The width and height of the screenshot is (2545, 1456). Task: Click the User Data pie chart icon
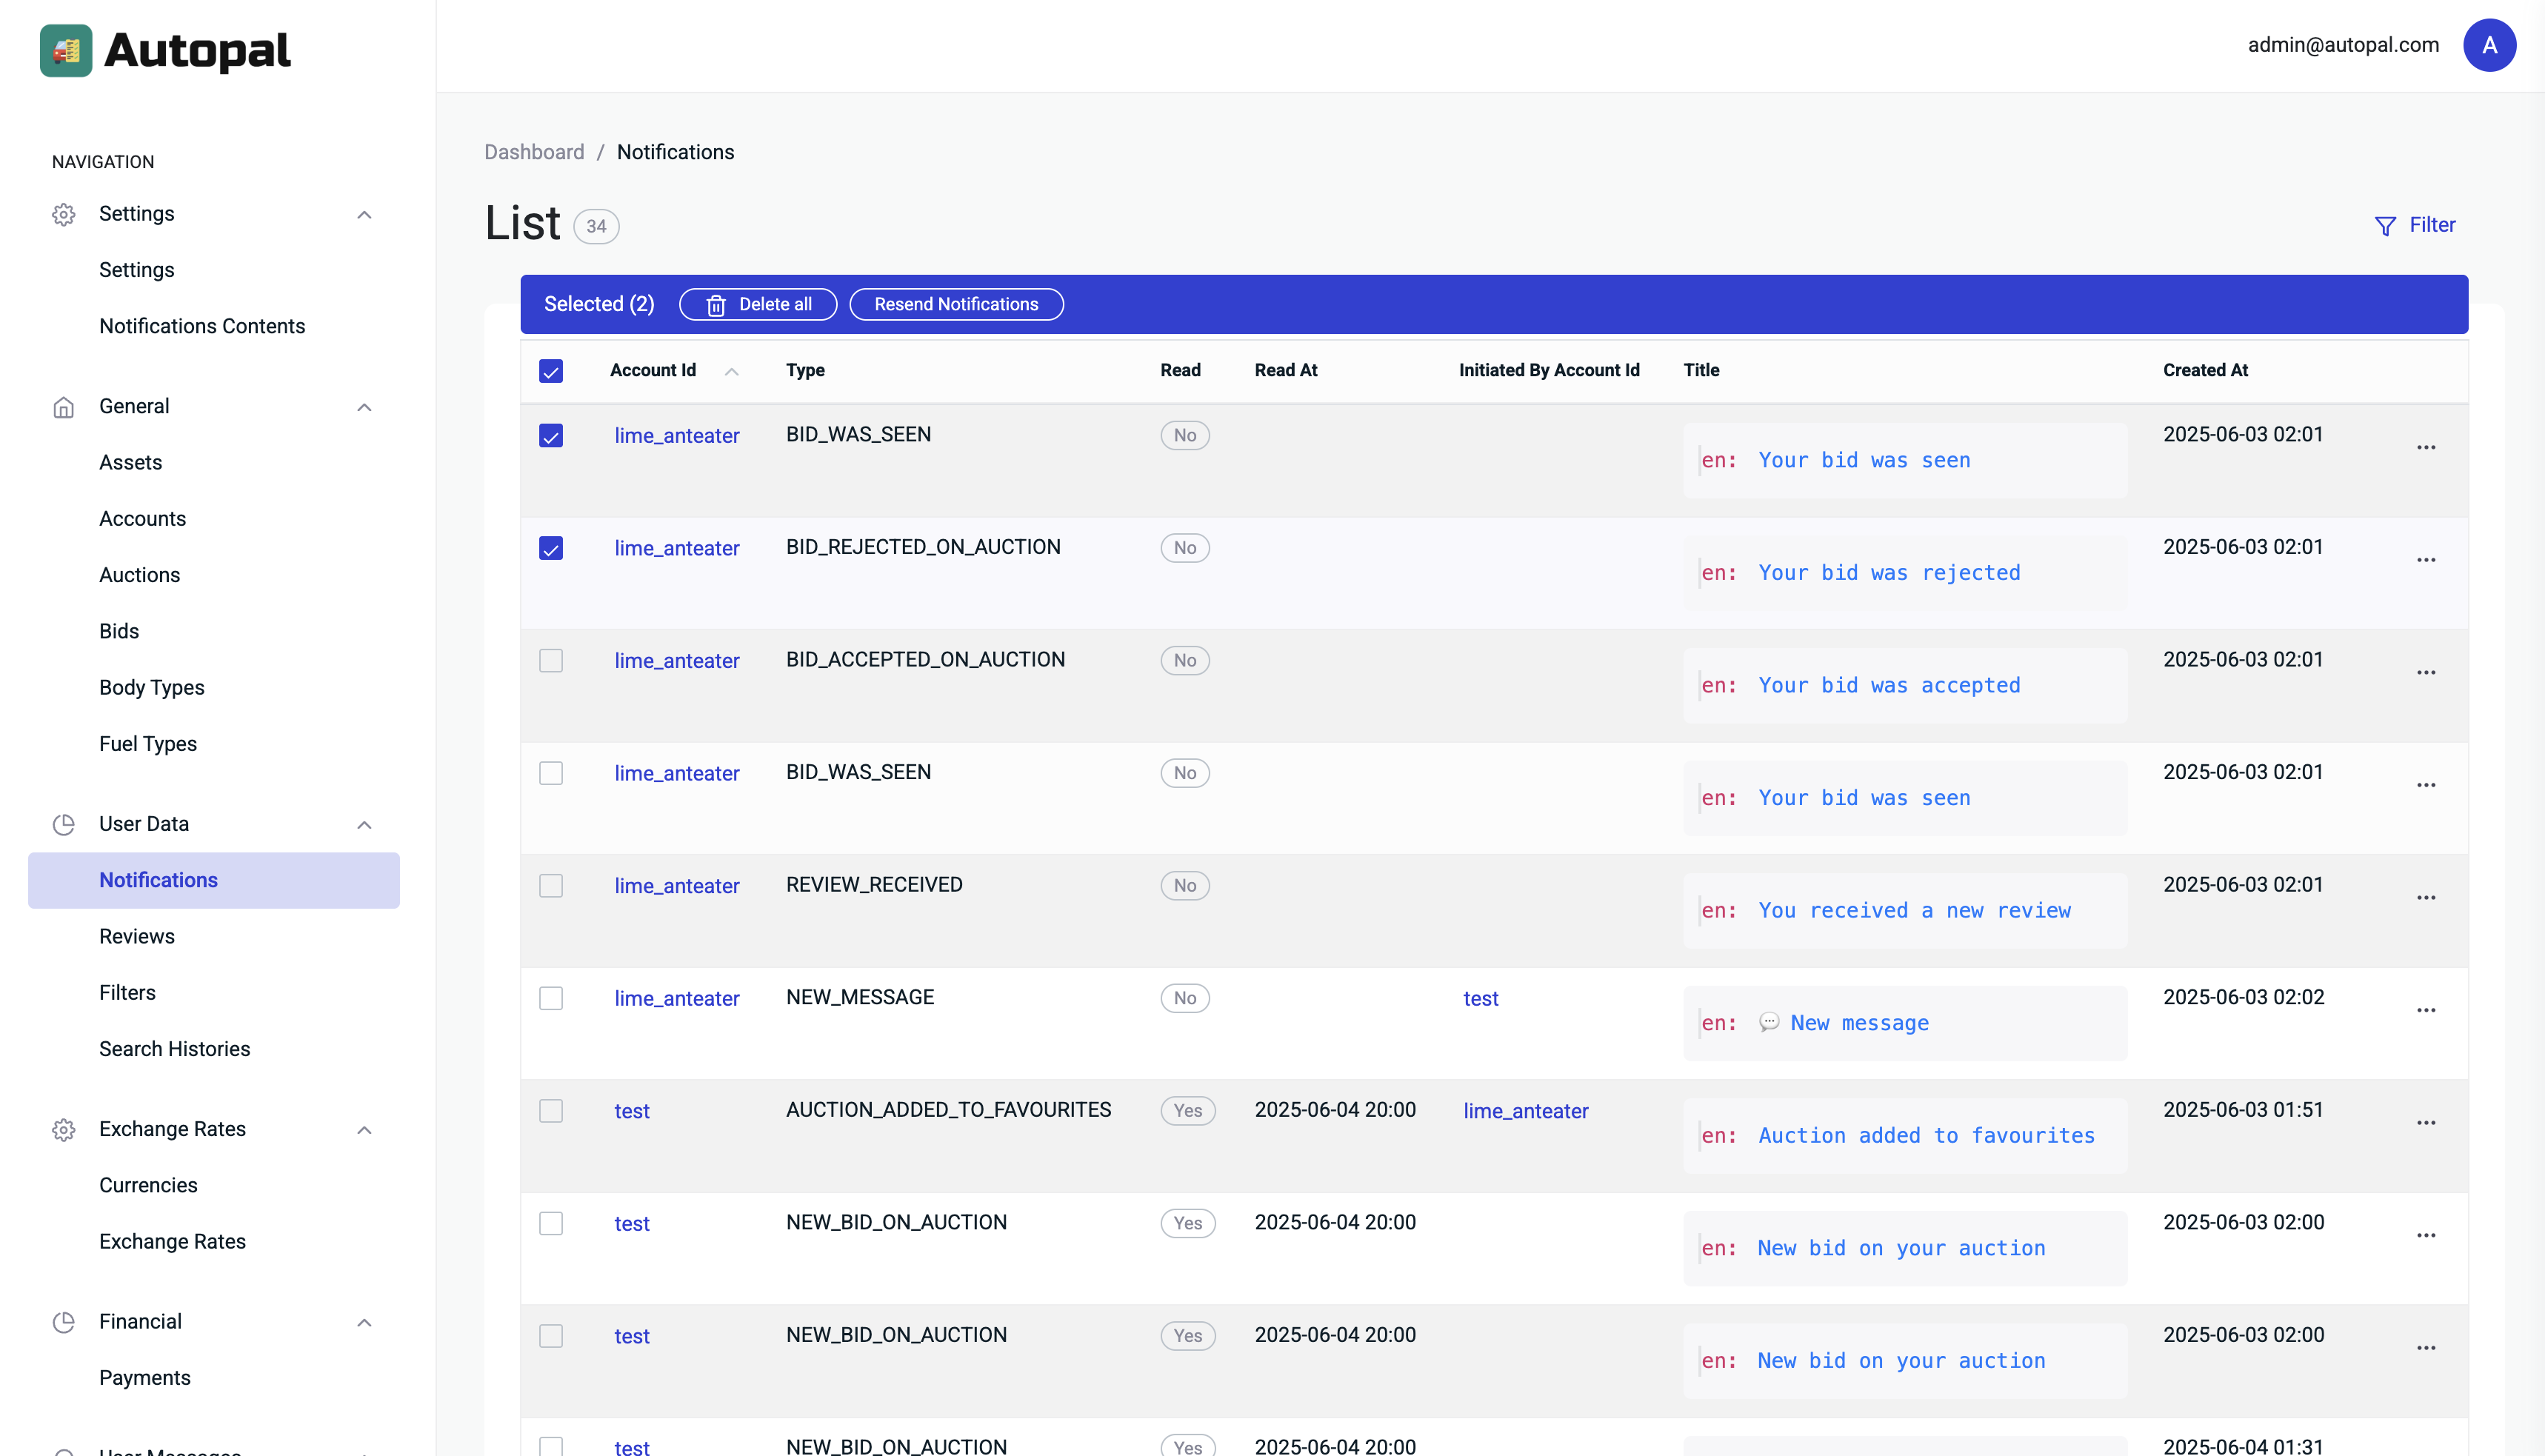64,824
